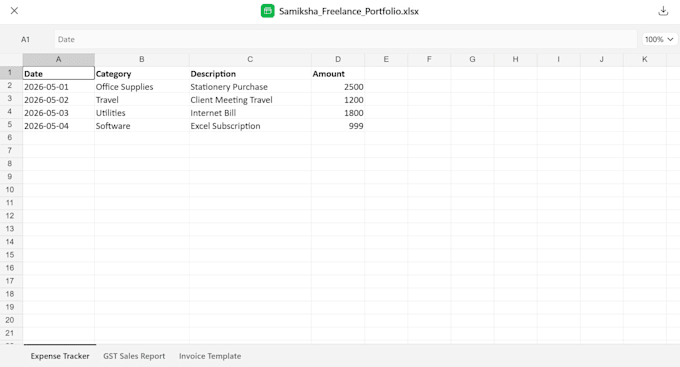
Task: Click the Utilities category cell
Action: coord(142,112)
